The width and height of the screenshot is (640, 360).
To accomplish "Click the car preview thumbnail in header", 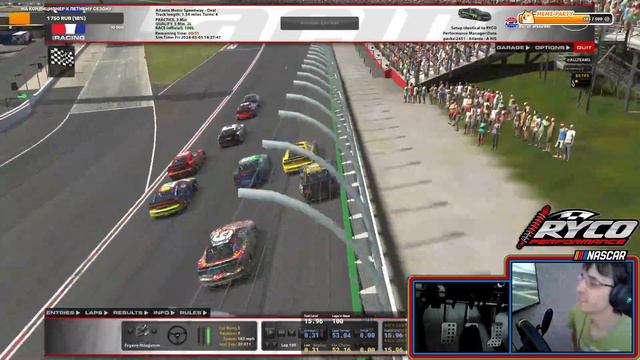I will point(474,14).
